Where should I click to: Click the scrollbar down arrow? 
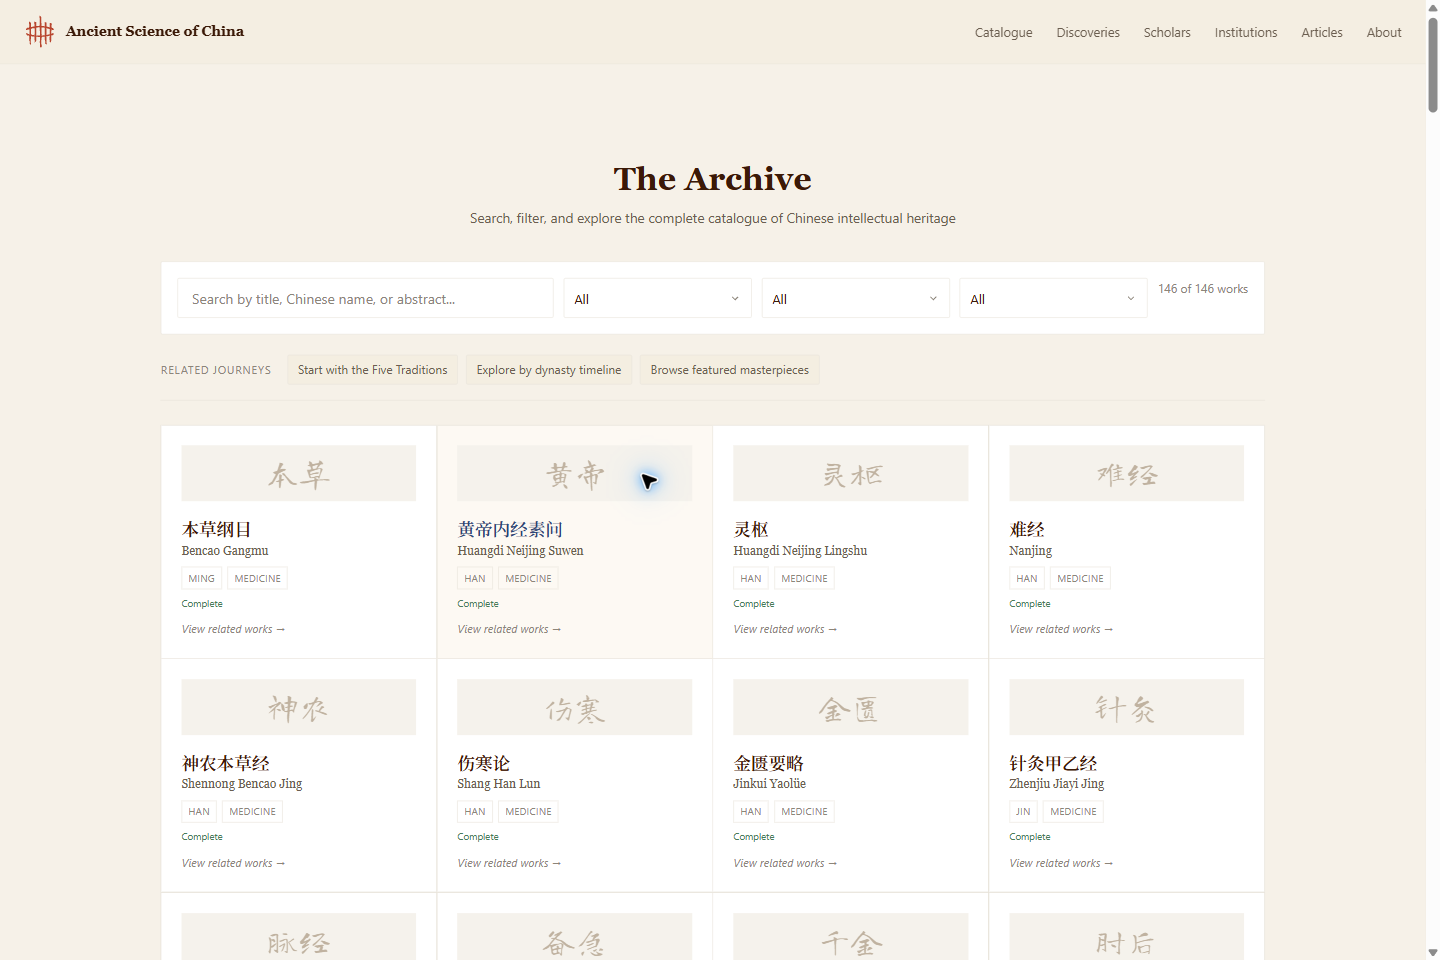pos(1433,952)
